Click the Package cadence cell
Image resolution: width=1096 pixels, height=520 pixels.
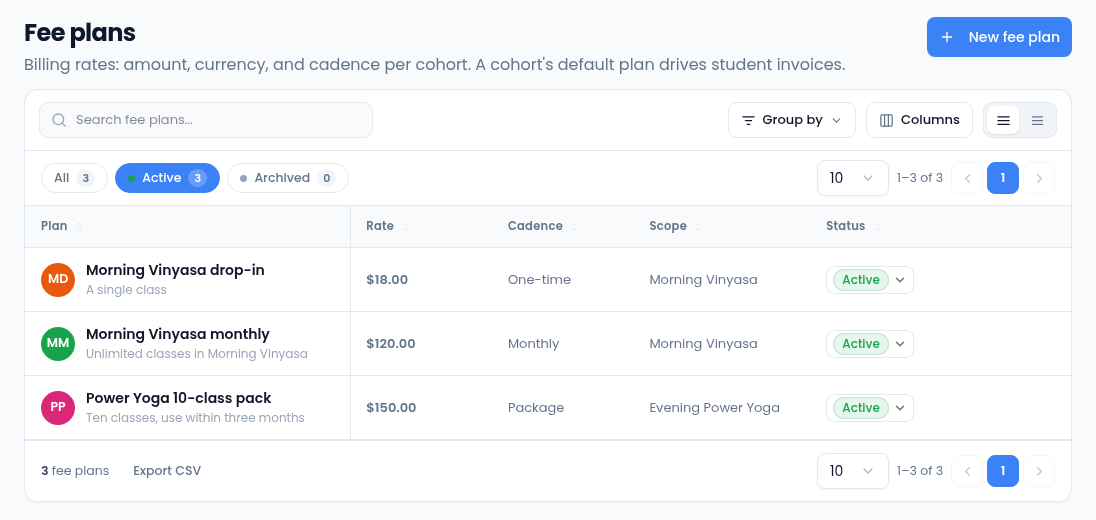536,408
